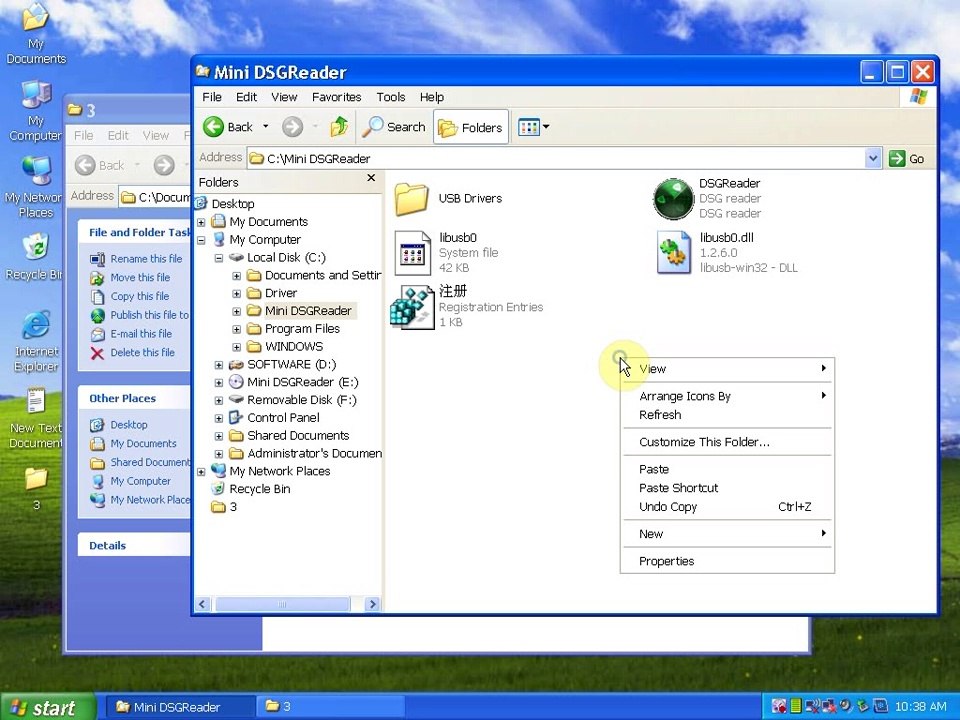Open Back history dropdown arrow
Screen dimensions: 960x720
coord(266,127)
